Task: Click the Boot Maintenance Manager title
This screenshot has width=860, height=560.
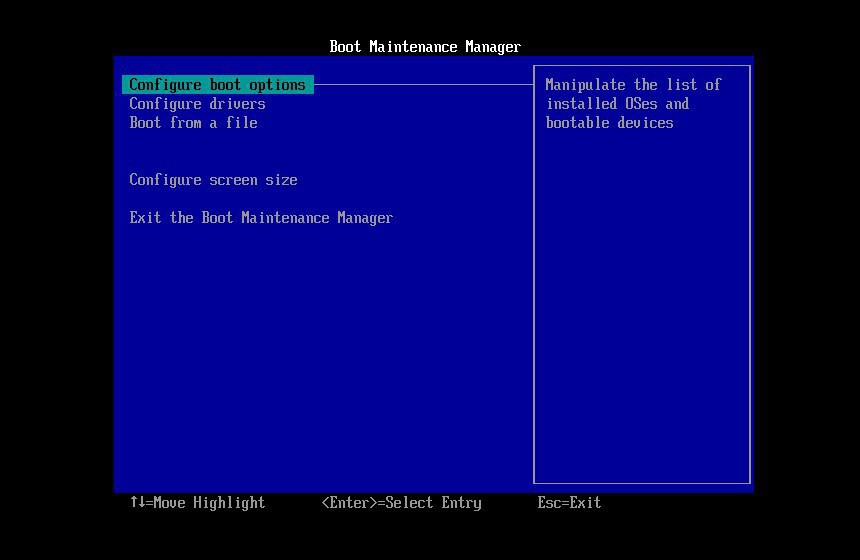Action: [425, 47]
